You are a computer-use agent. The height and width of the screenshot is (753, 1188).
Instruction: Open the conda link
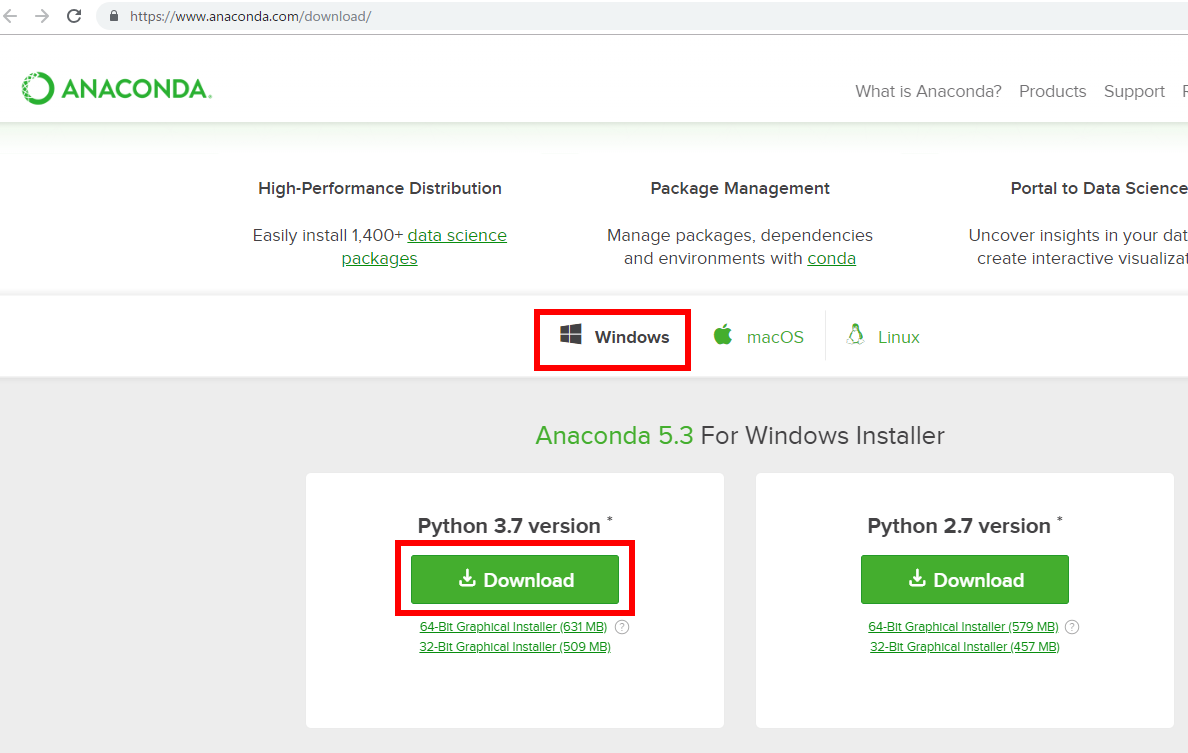[x=831, y=258]
